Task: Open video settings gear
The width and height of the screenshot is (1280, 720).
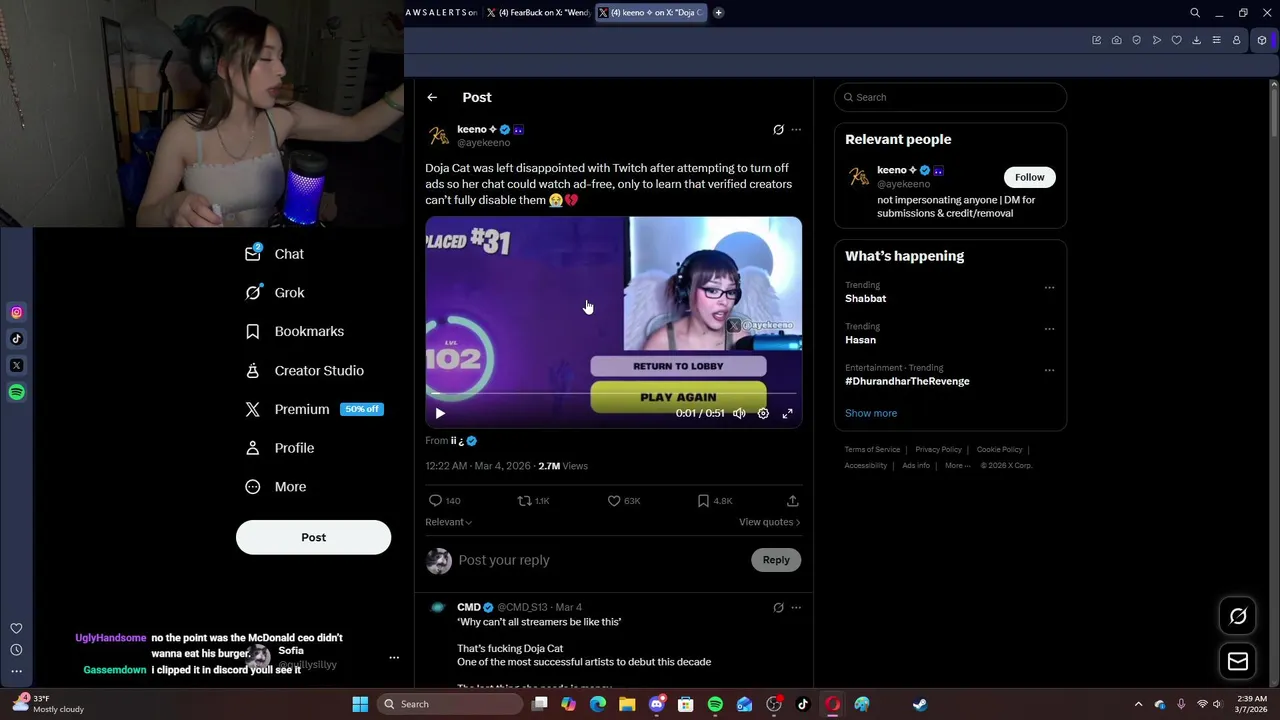Action: [763, 413]
